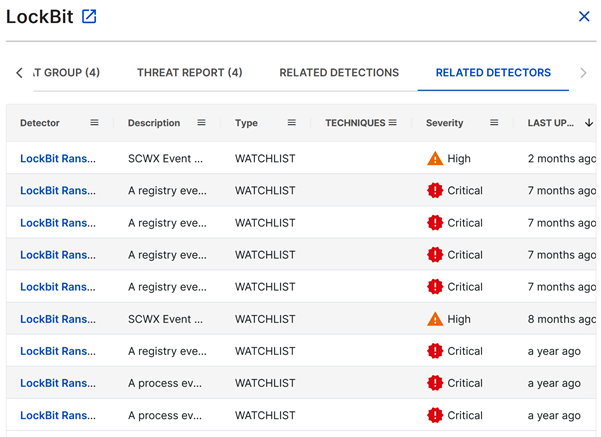
Task: Open Severity column menu icon
Action: [x=494, y=123]
